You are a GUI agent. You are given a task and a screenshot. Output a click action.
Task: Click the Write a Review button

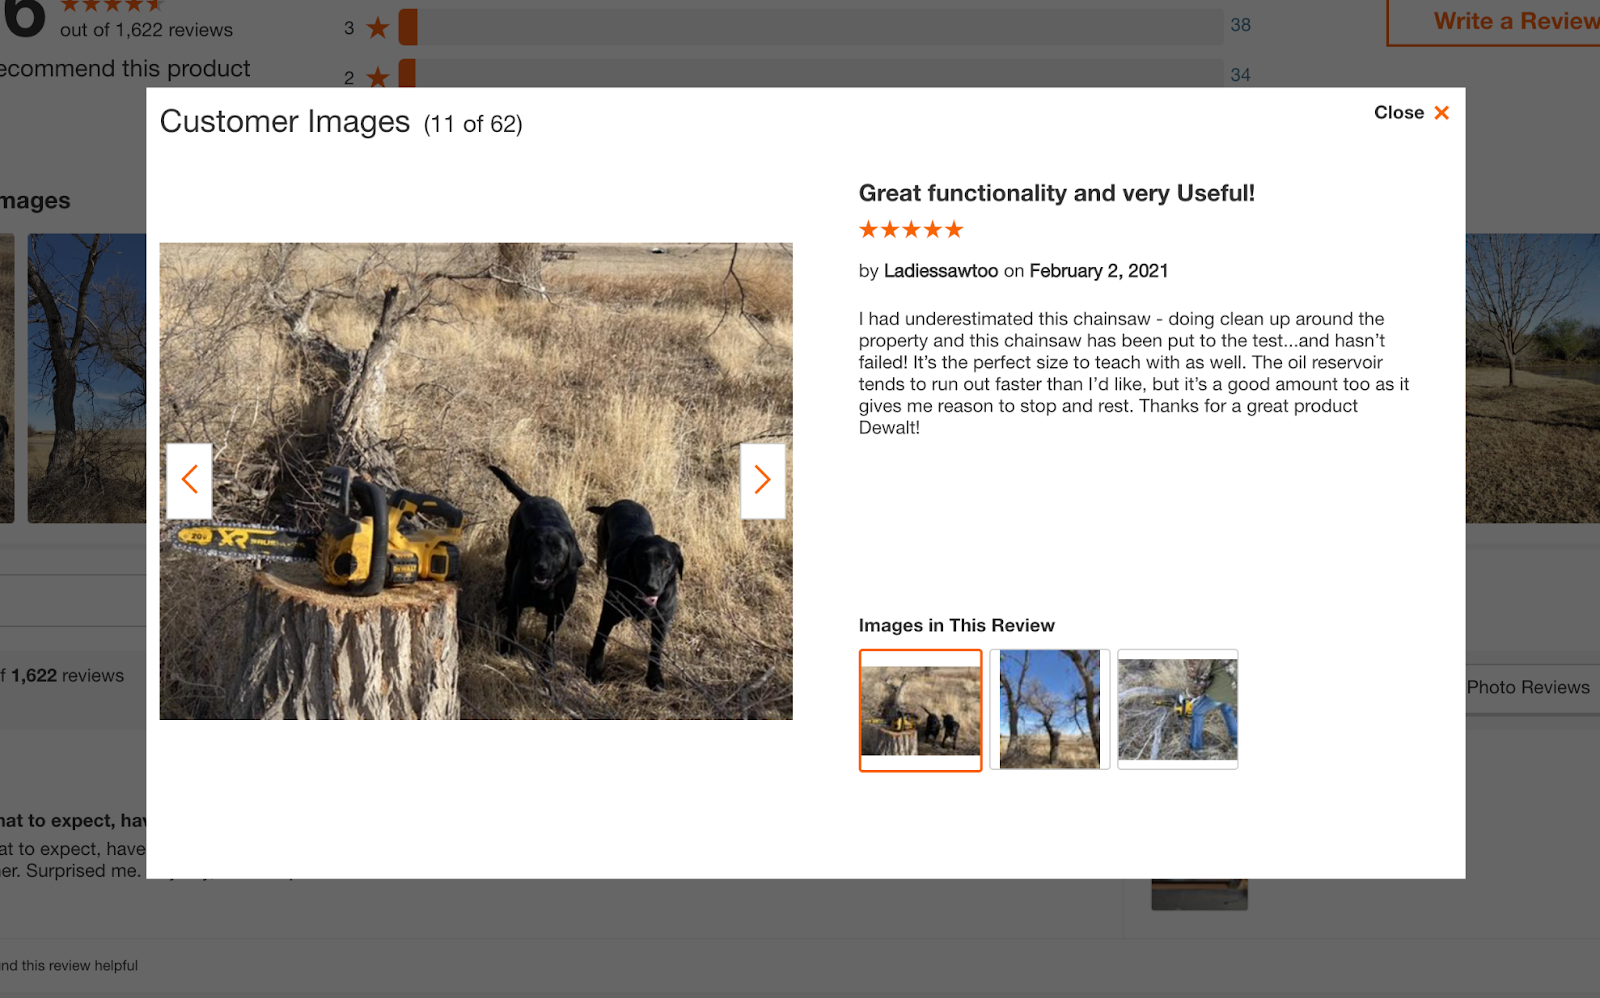(1494, 21)
